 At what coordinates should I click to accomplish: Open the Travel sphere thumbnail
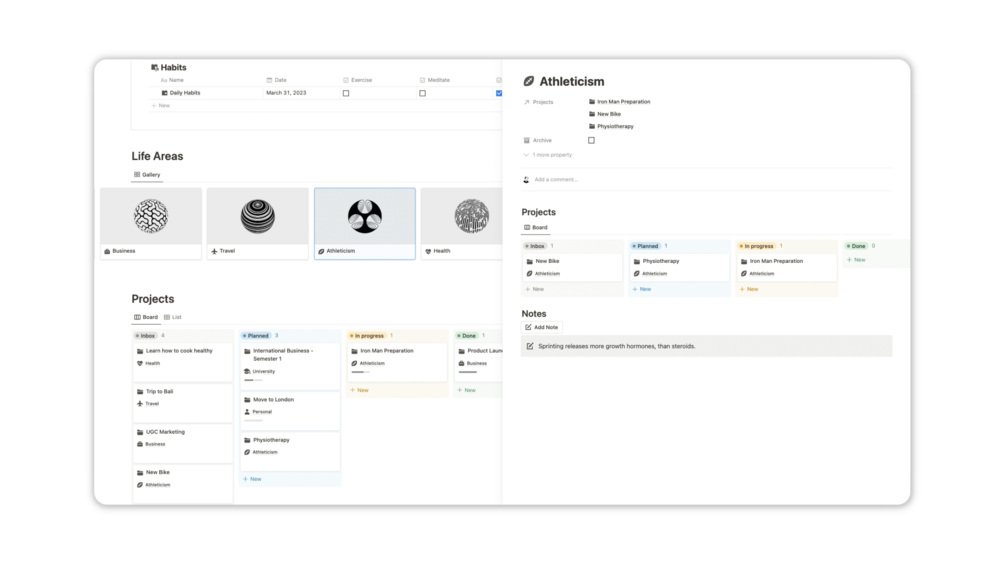pyautogui.click(x=258, y=216)
